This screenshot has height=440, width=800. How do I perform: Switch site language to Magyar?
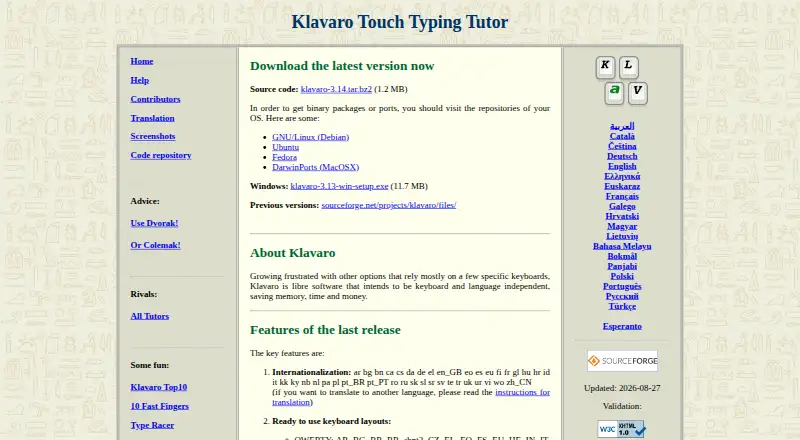622,226
